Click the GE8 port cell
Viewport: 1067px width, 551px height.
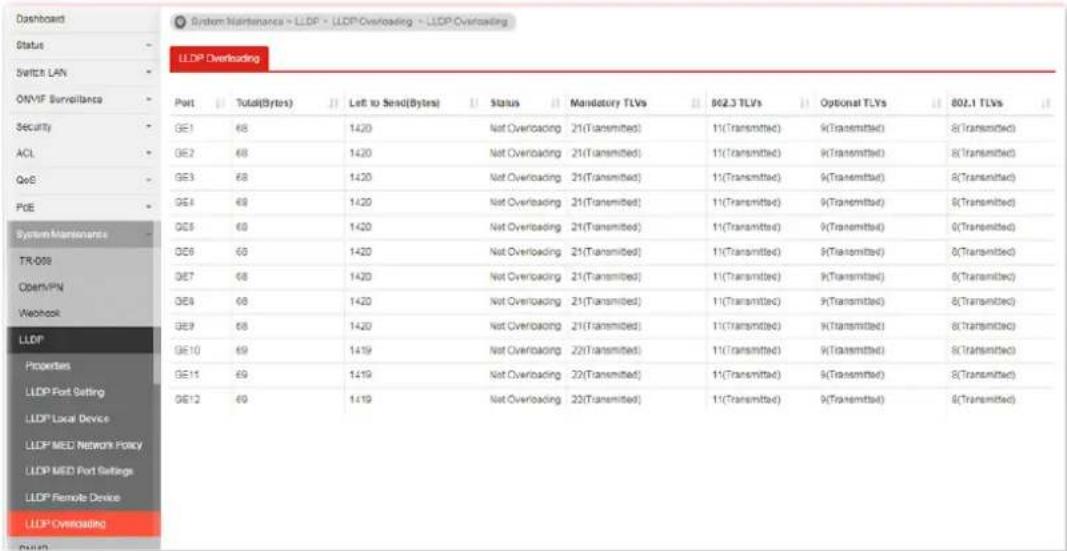(x=182, y=301)
